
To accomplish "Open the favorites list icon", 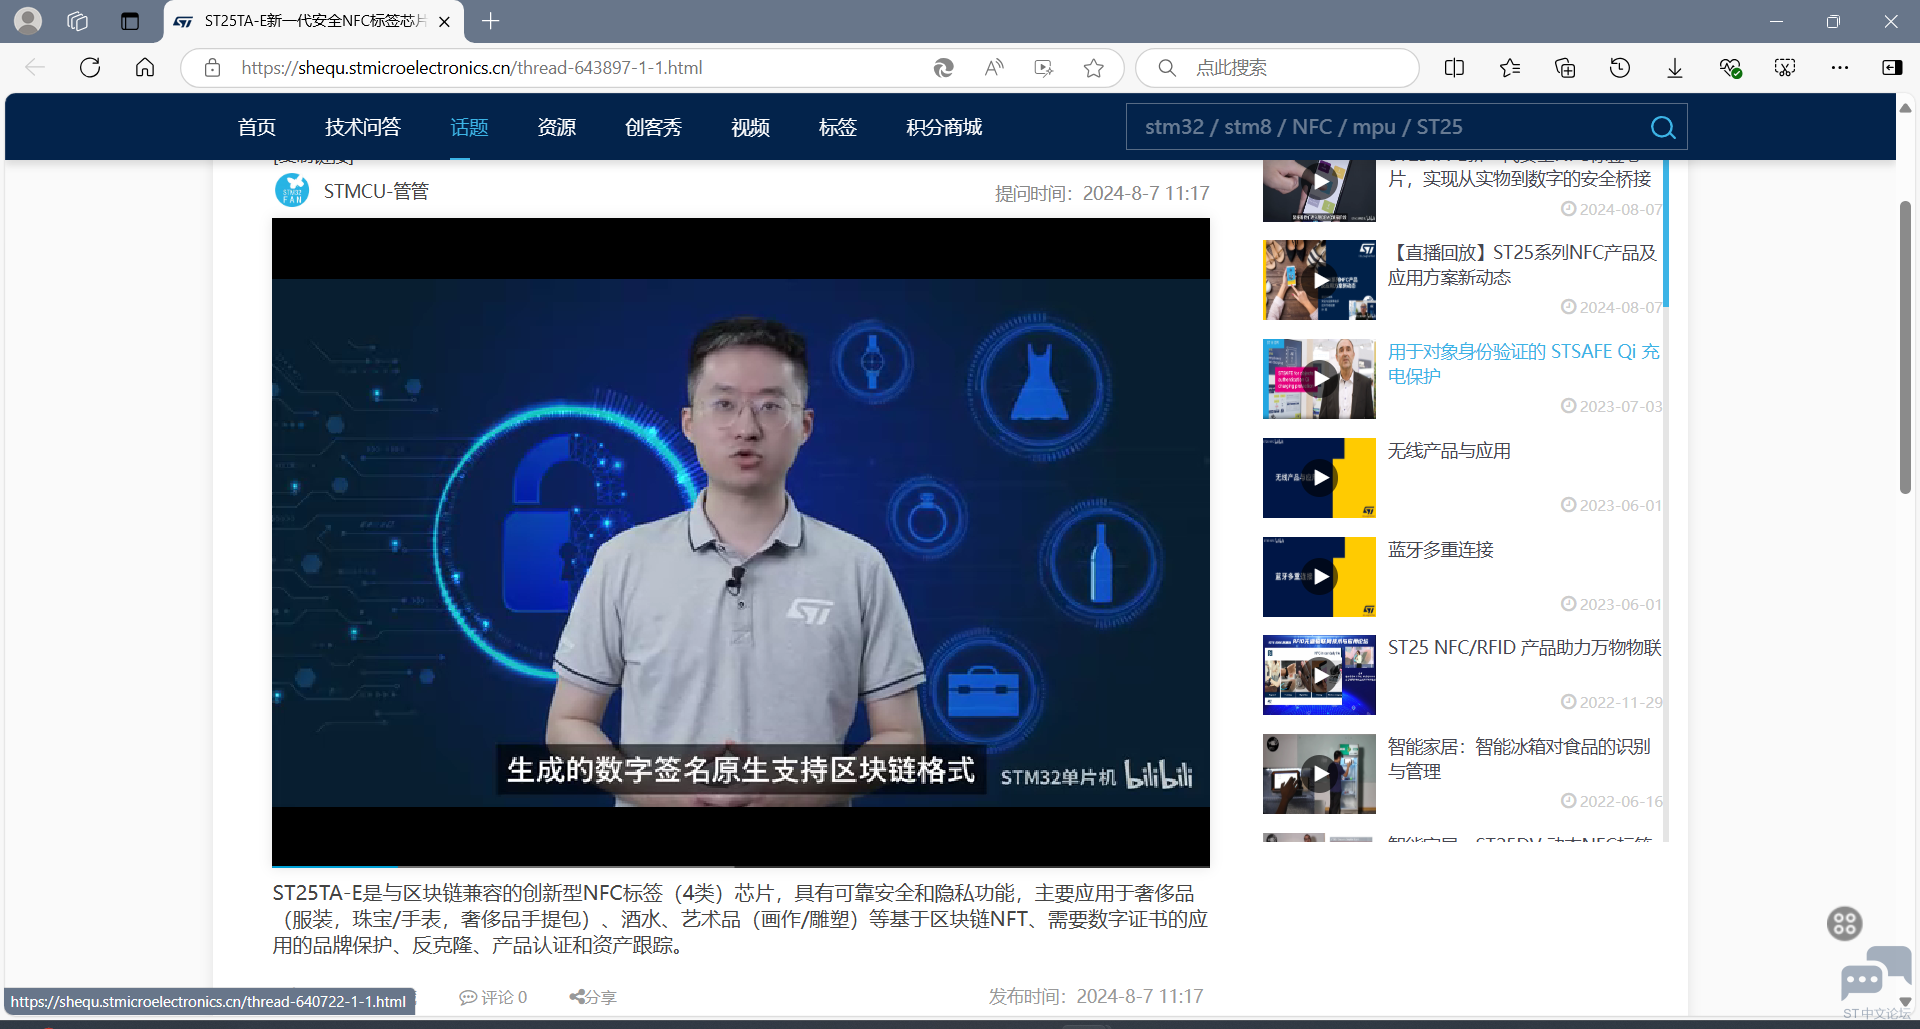I will pyautogui.click(x=1510, y=67).
